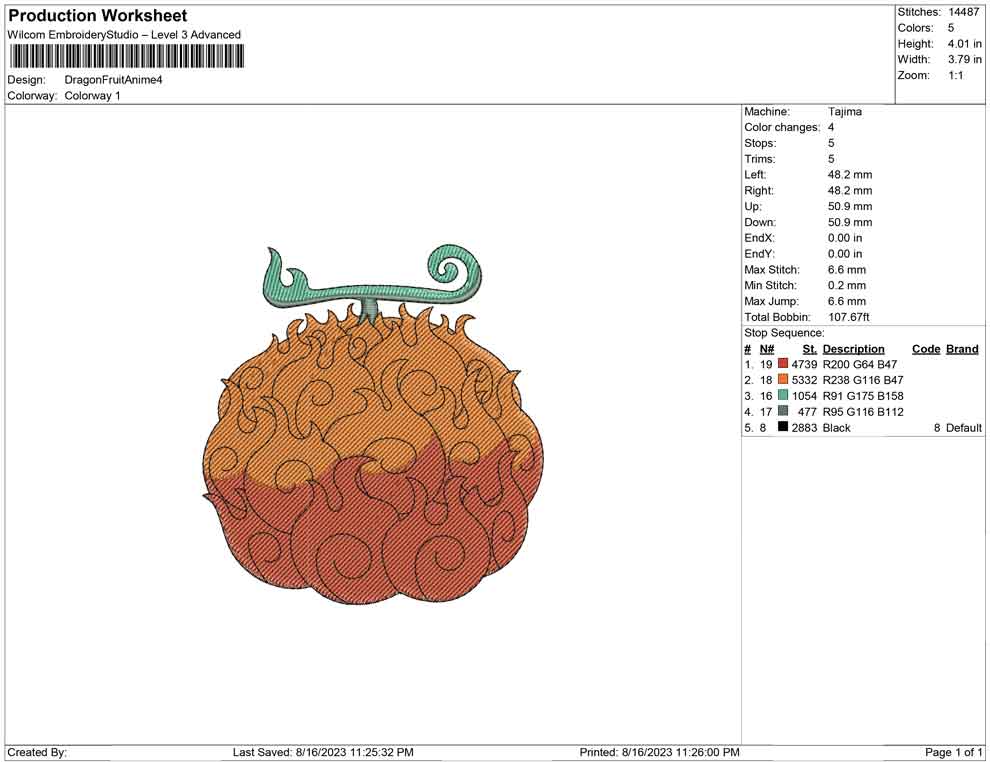Image resolution: width=990 pixels, height=762 pixels.
Task: Click the 'Stops:' label
Action: click(x=760, y=143)
